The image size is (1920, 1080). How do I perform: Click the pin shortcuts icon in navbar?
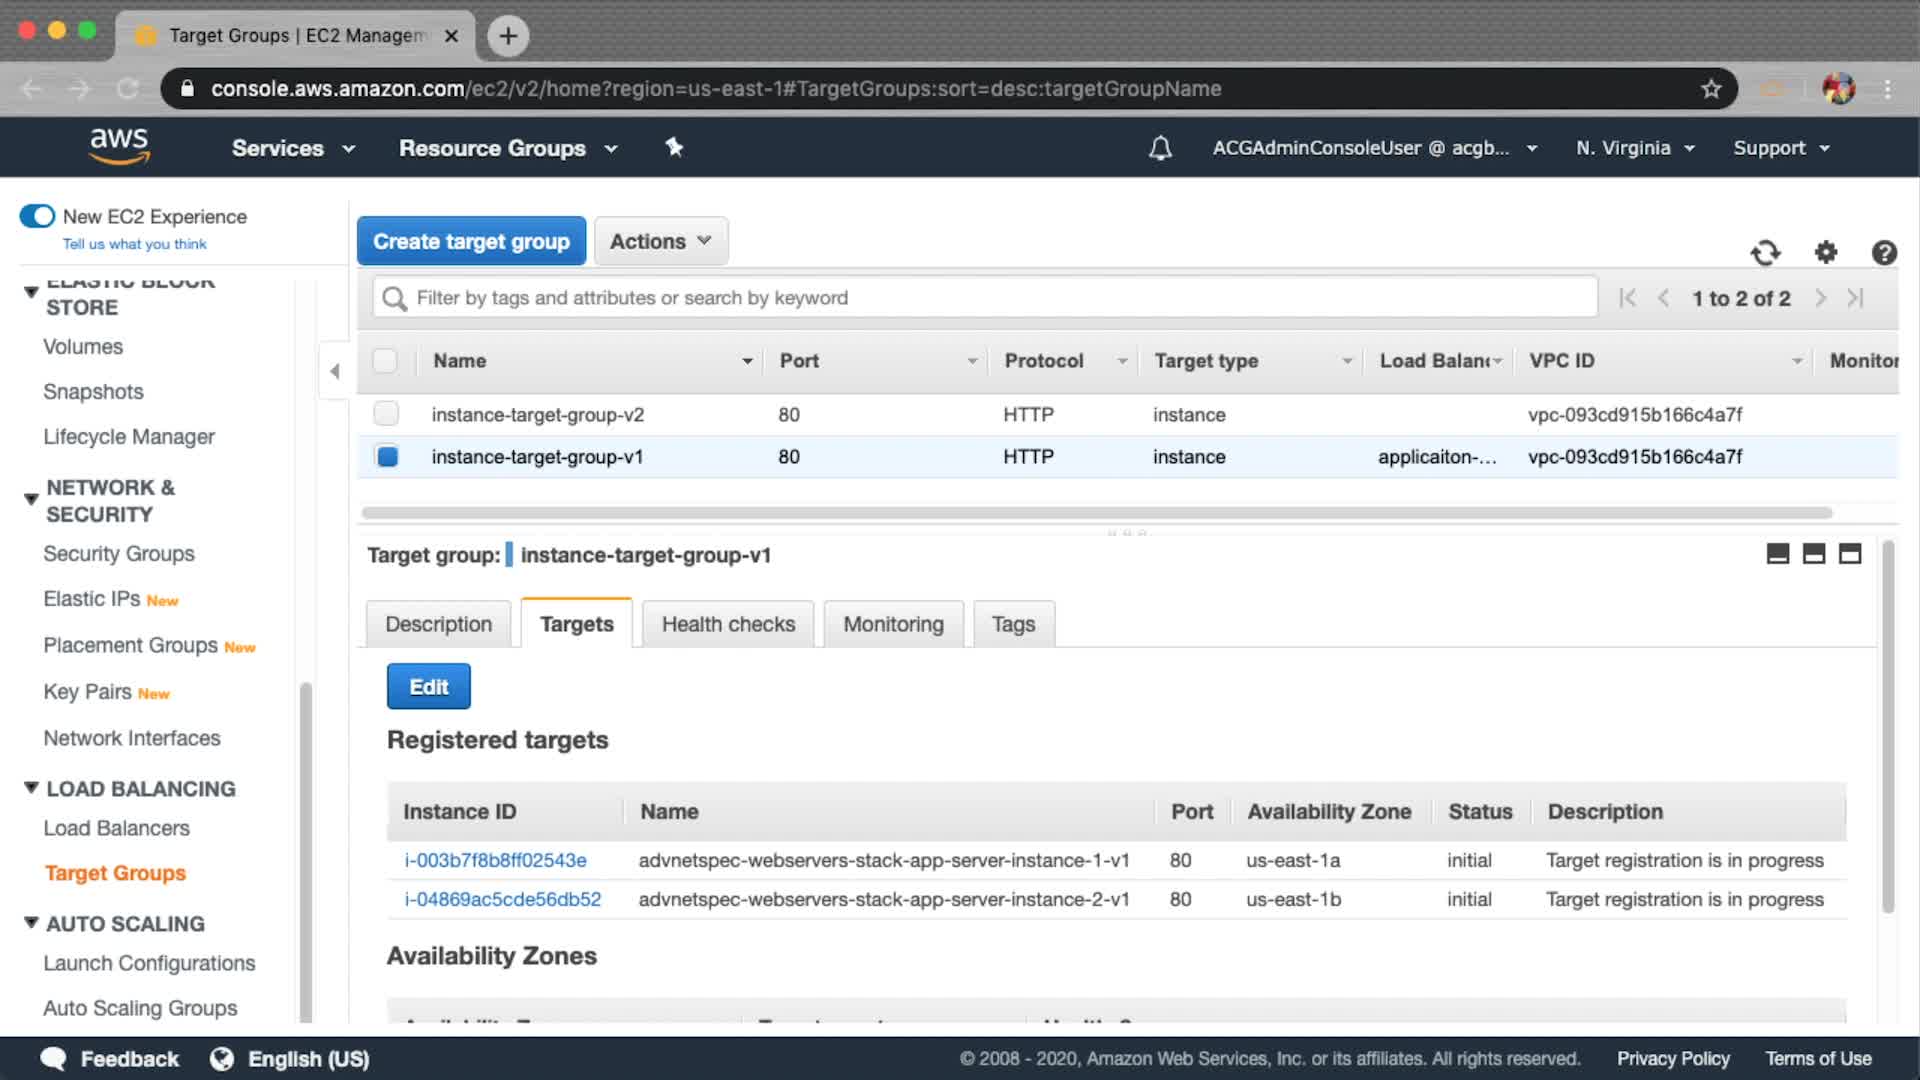point(674,148)
